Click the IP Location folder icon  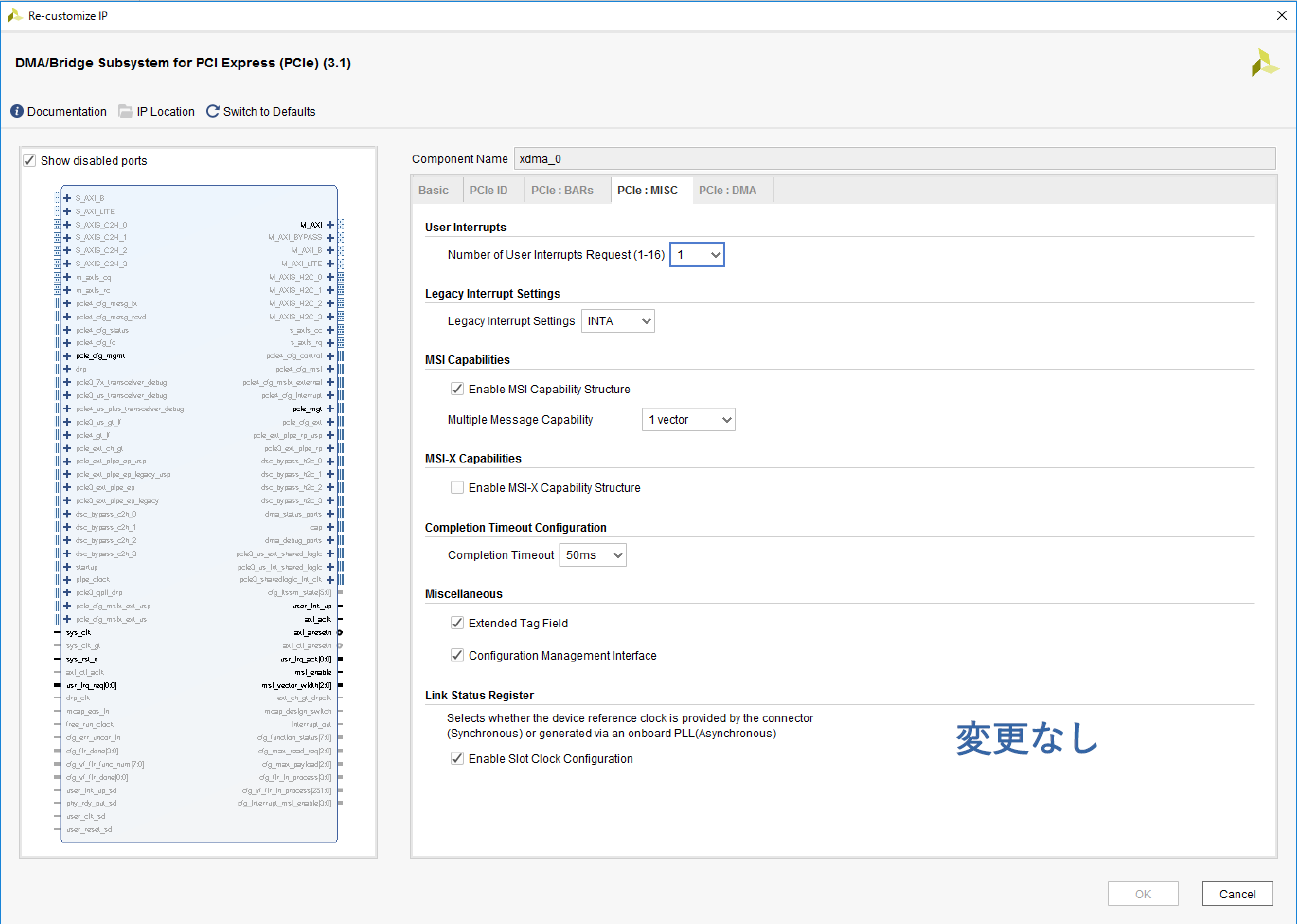125,112
